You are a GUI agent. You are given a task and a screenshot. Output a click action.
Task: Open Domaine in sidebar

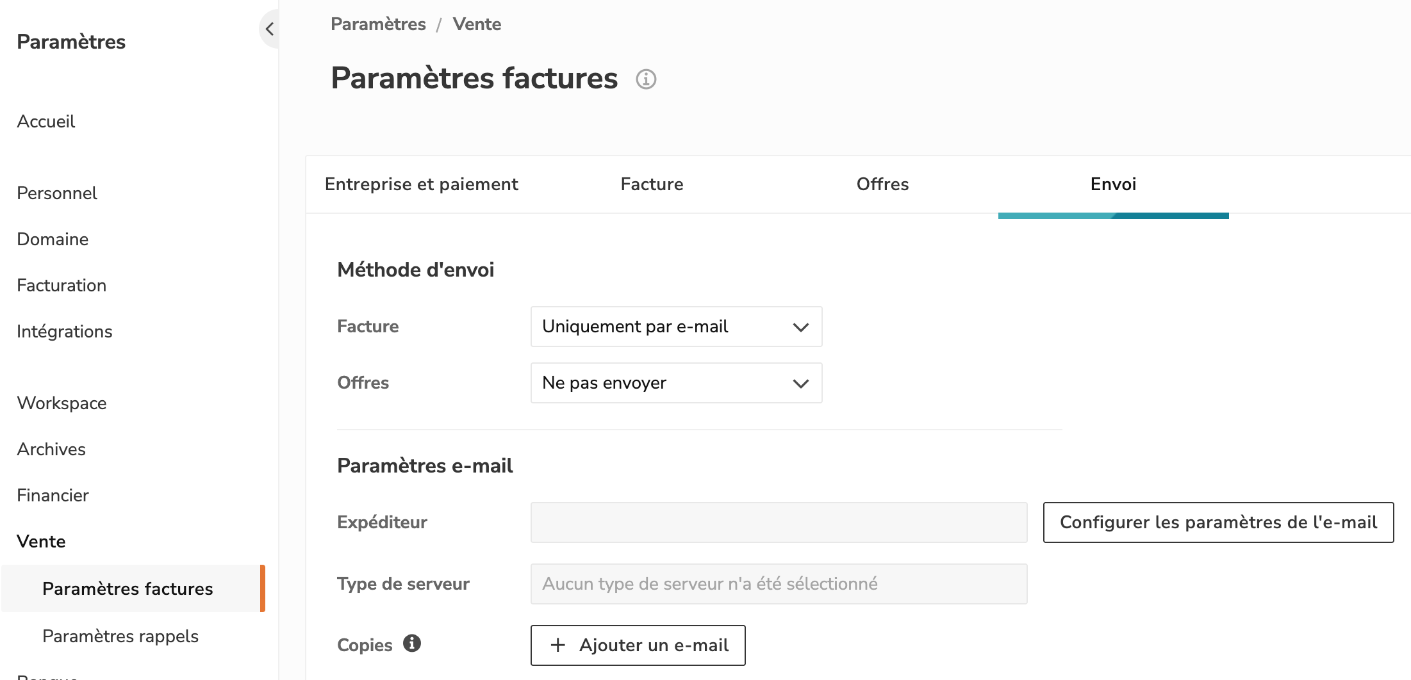coord(53,240)
